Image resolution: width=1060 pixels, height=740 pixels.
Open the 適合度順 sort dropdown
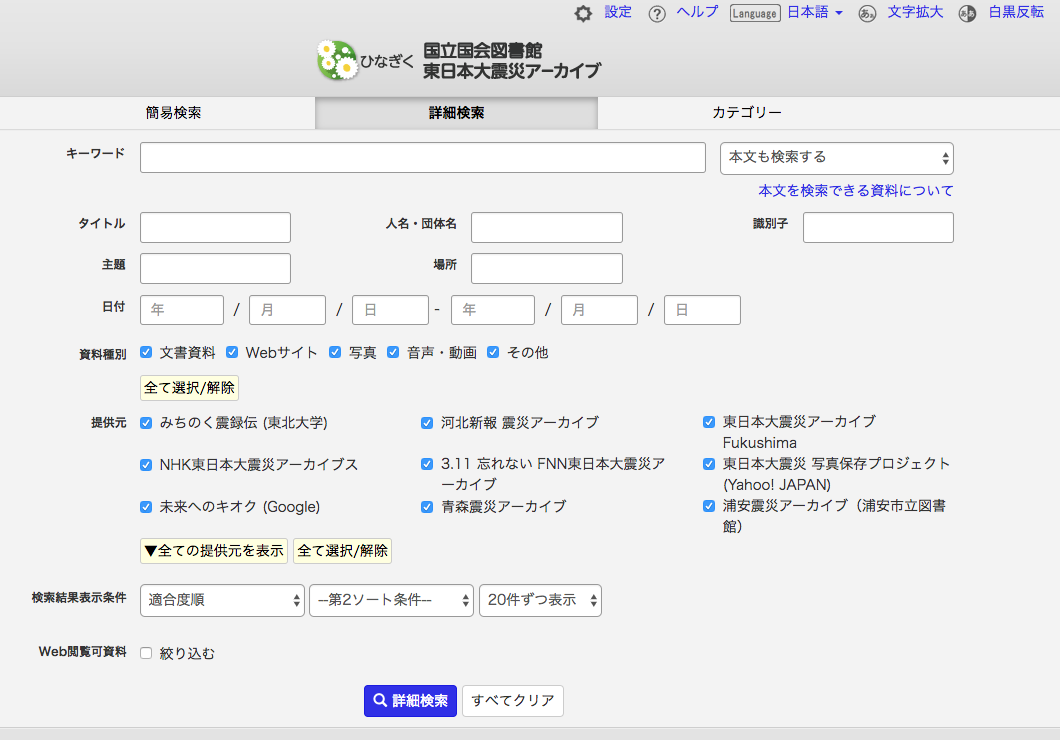coord(222,600)
